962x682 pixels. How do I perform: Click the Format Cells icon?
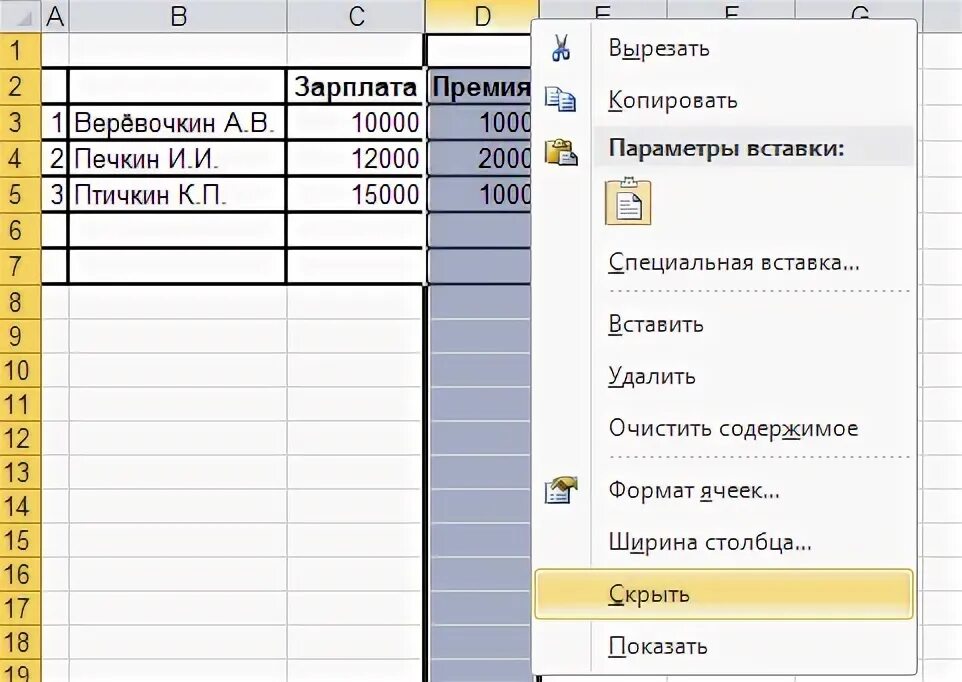(x=561, y=490)
